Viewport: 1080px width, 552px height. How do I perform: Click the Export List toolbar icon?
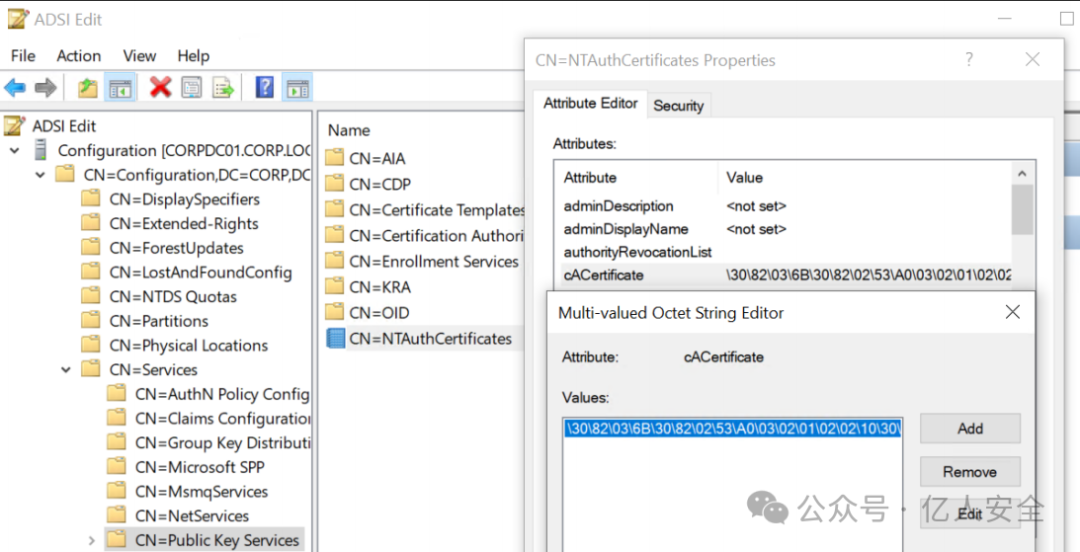coord(223,88)
